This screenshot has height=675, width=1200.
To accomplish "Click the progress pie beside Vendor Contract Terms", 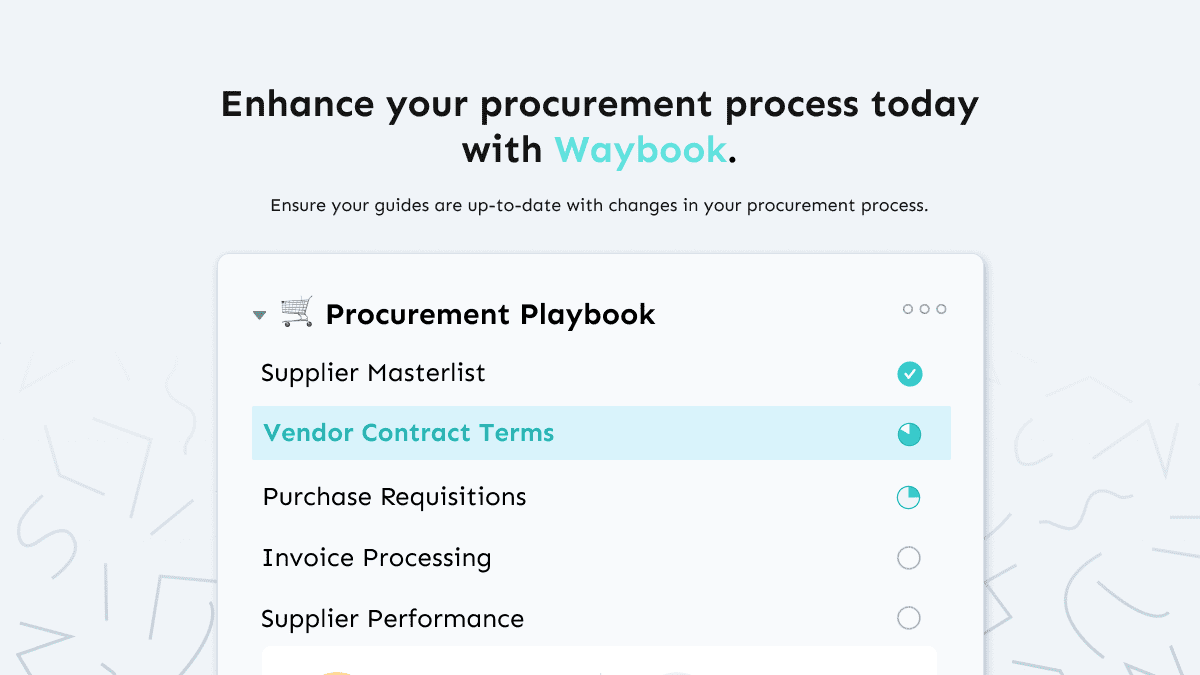I will (x=909, y=433).
